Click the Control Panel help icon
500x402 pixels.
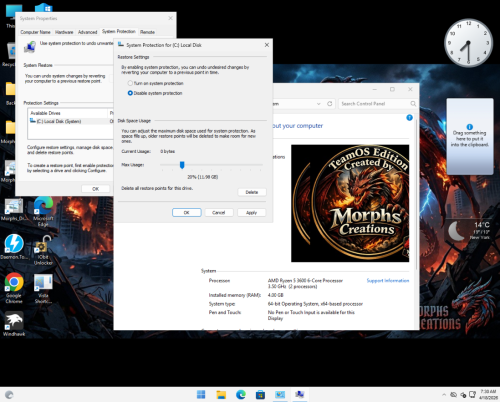[x=409, y=117]
